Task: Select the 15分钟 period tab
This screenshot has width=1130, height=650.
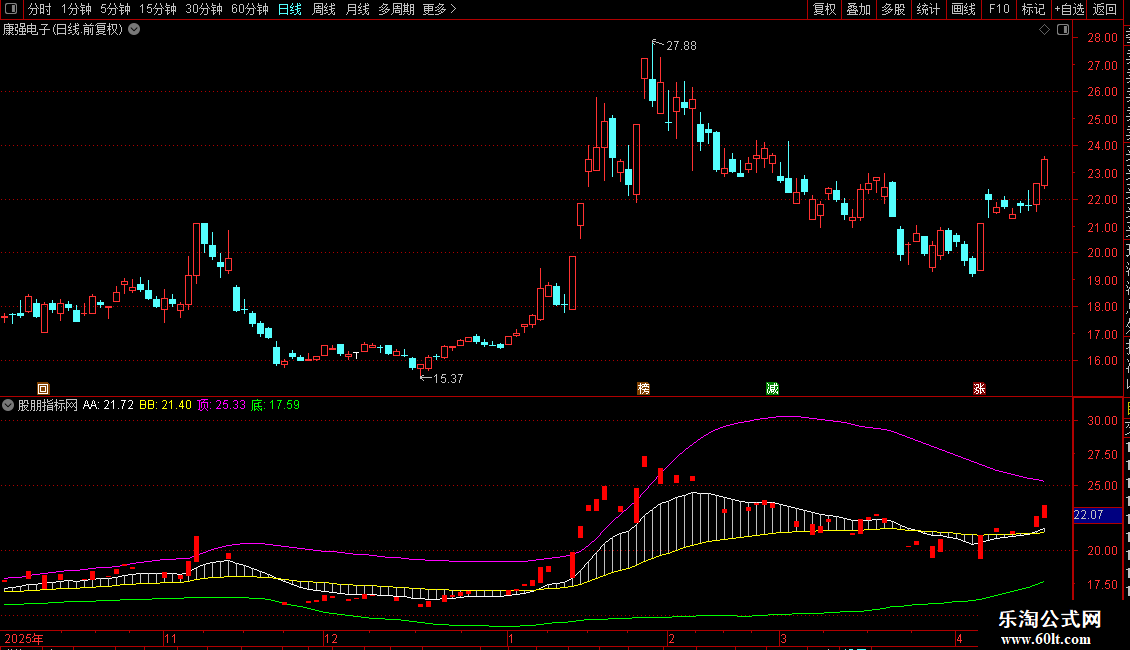Action: (158, 9)
